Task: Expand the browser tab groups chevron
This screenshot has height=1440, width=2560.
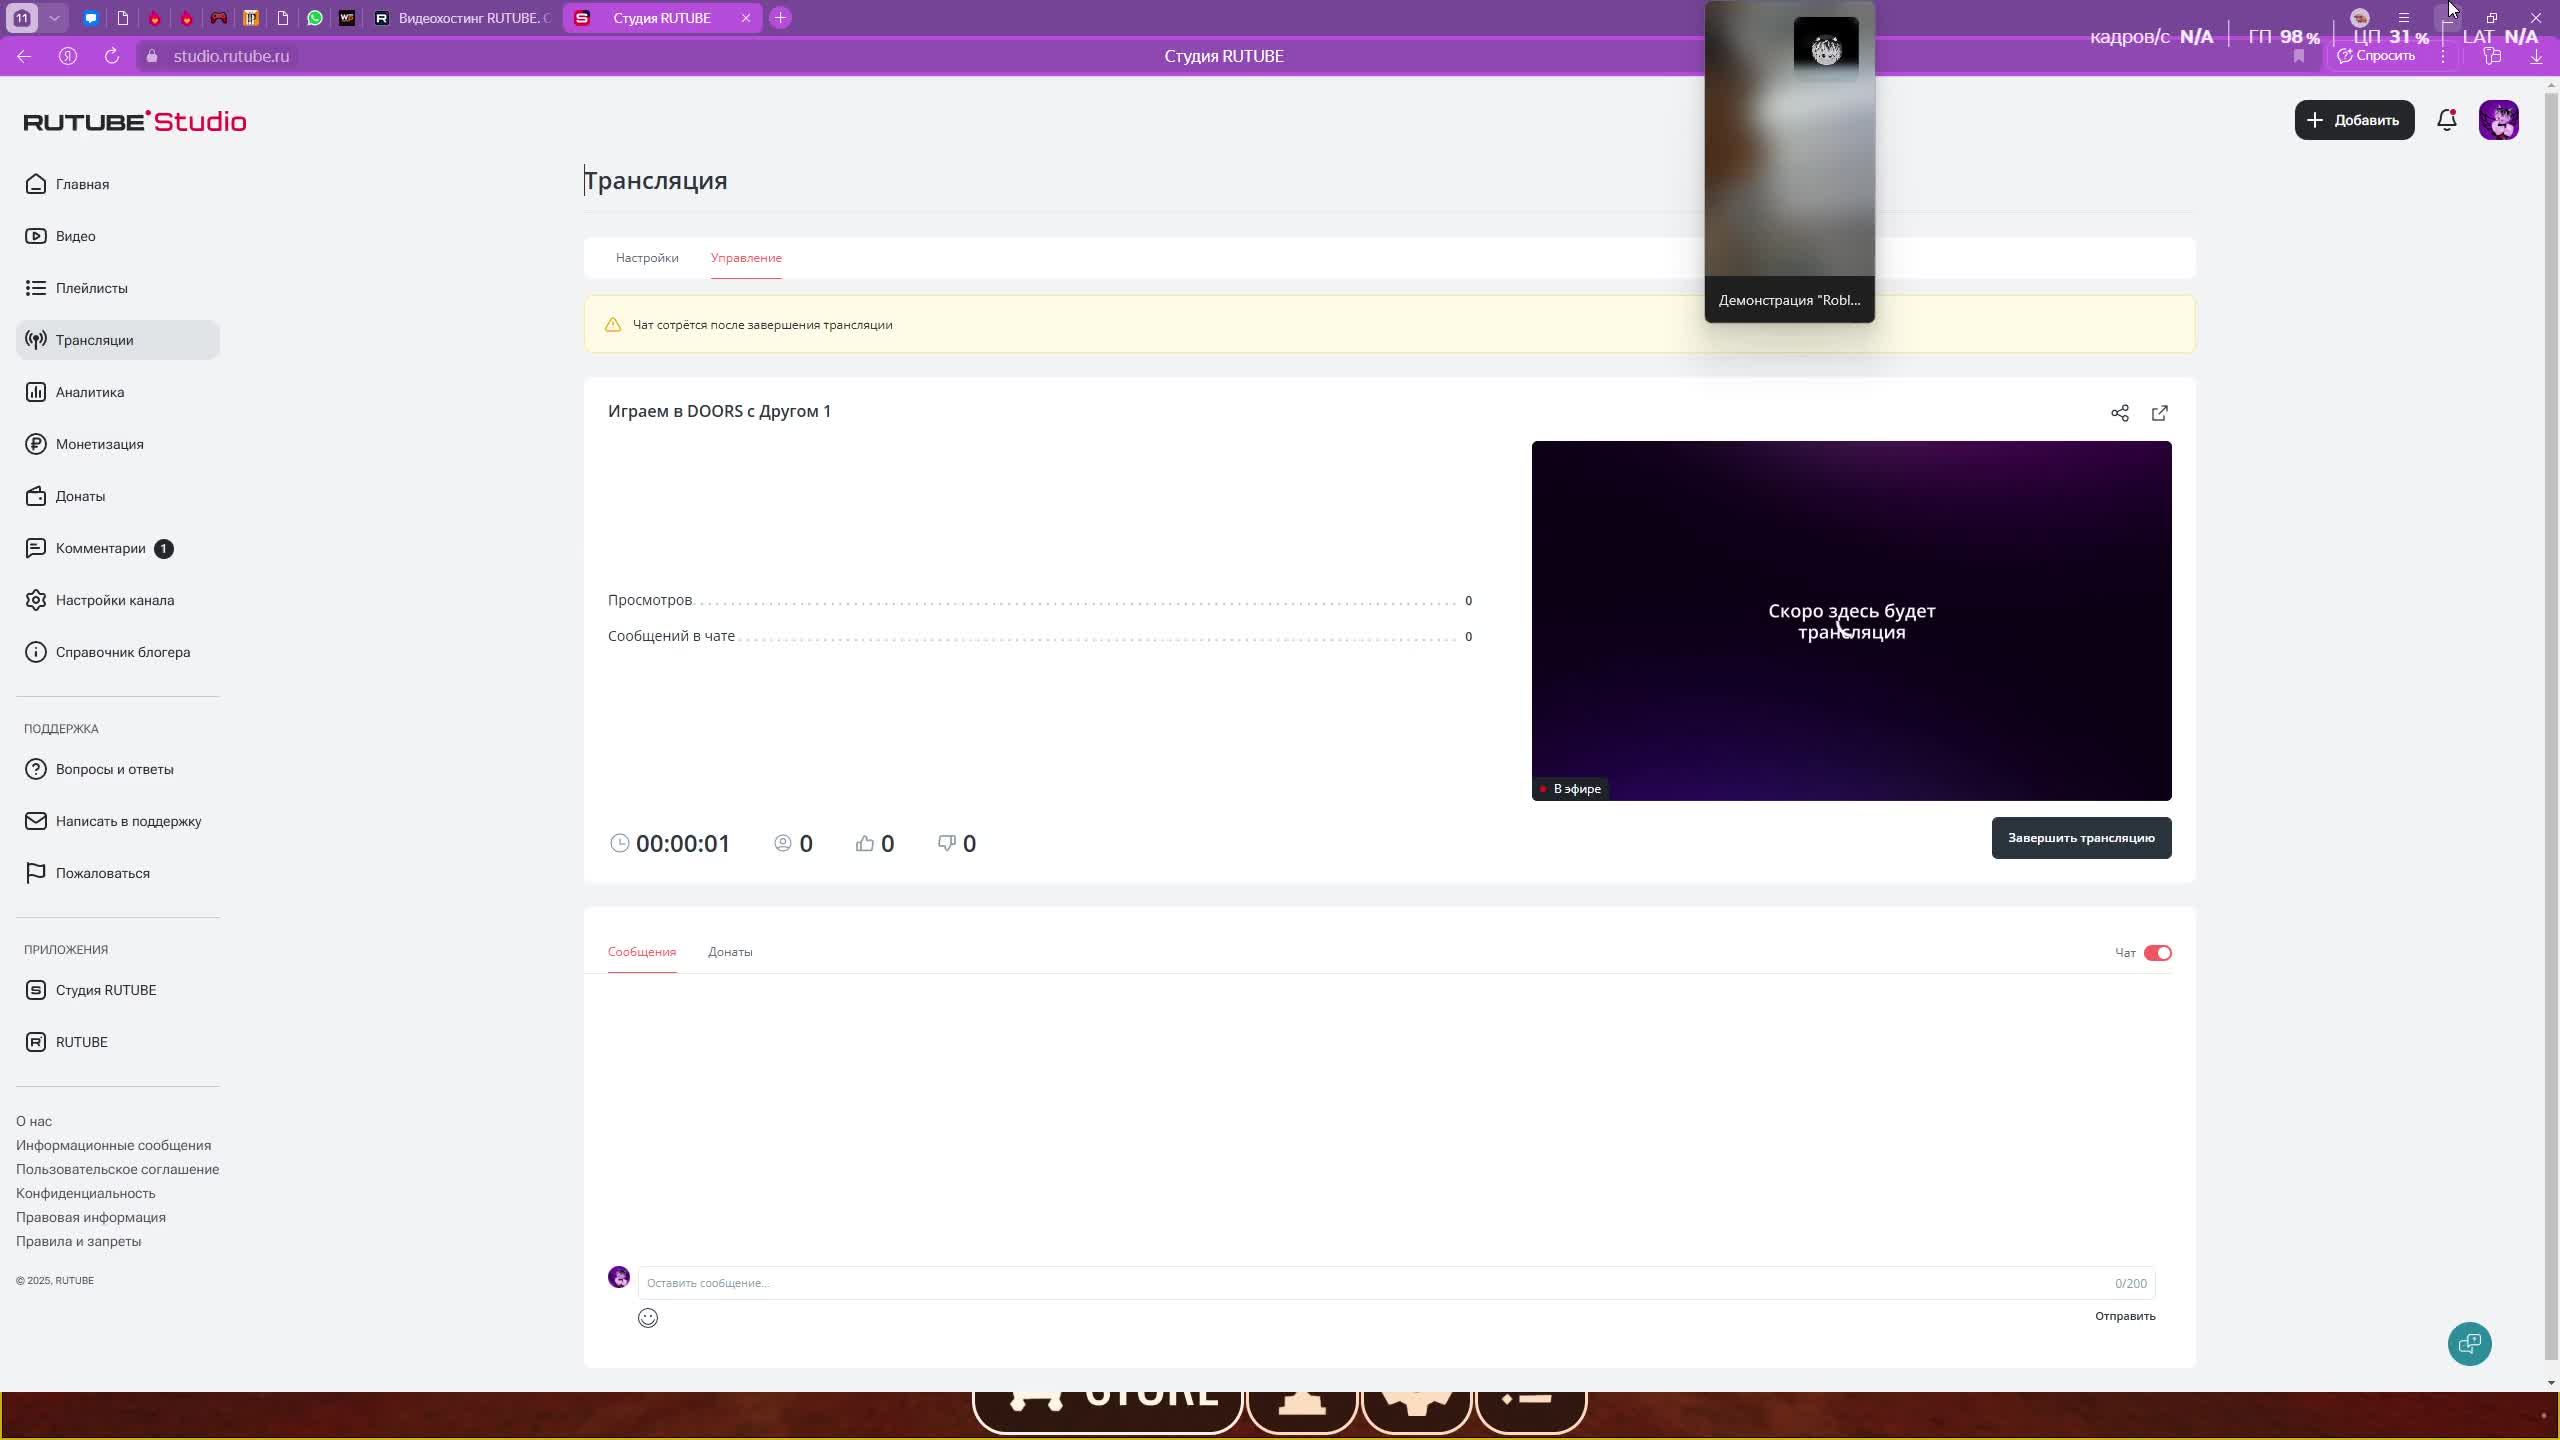Action: point(55,18)
